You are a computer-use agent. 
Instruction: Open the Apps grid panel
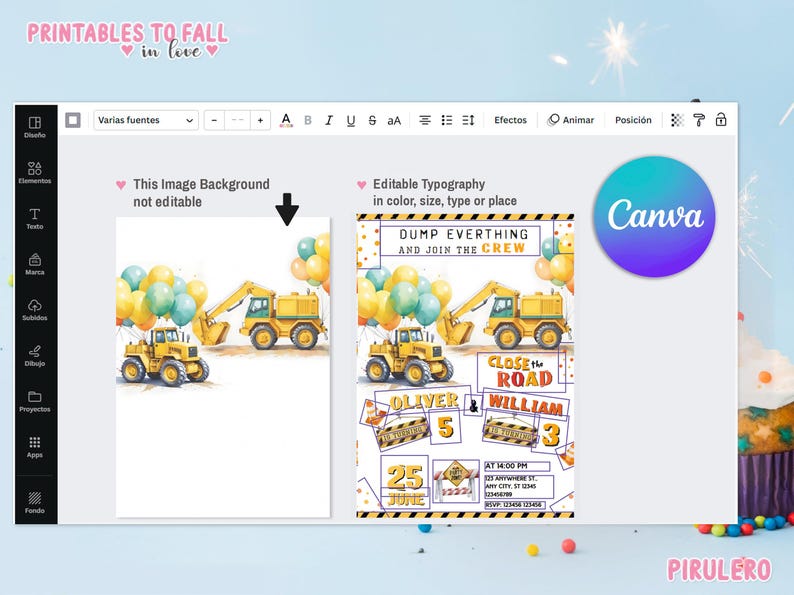pos(34,447)
